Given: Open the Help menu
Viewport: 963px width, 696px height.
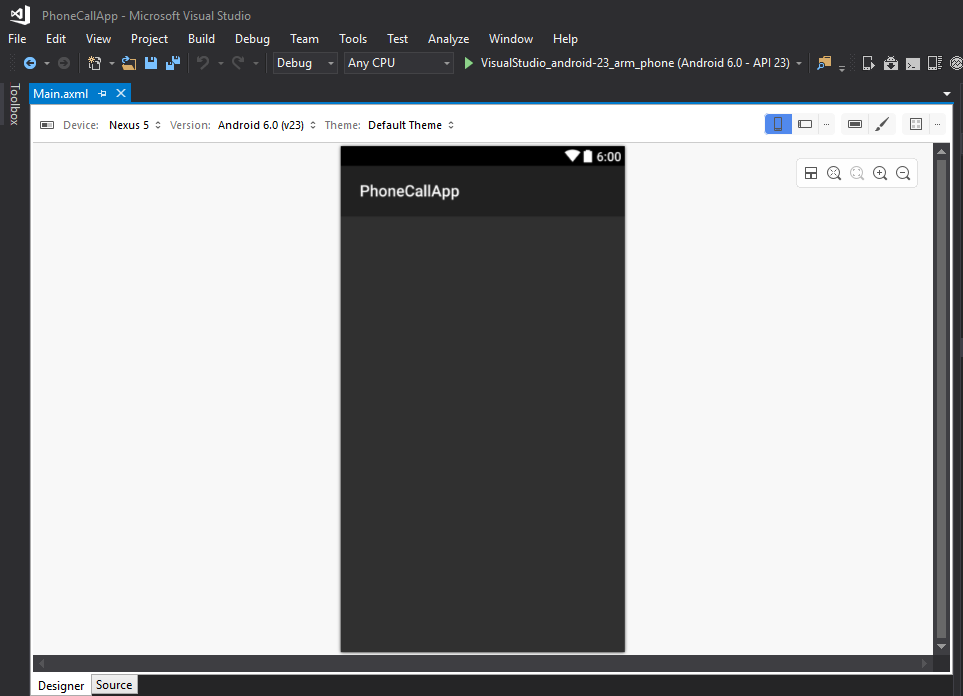Looking at the screenshot, I should [x=565, y=39].
